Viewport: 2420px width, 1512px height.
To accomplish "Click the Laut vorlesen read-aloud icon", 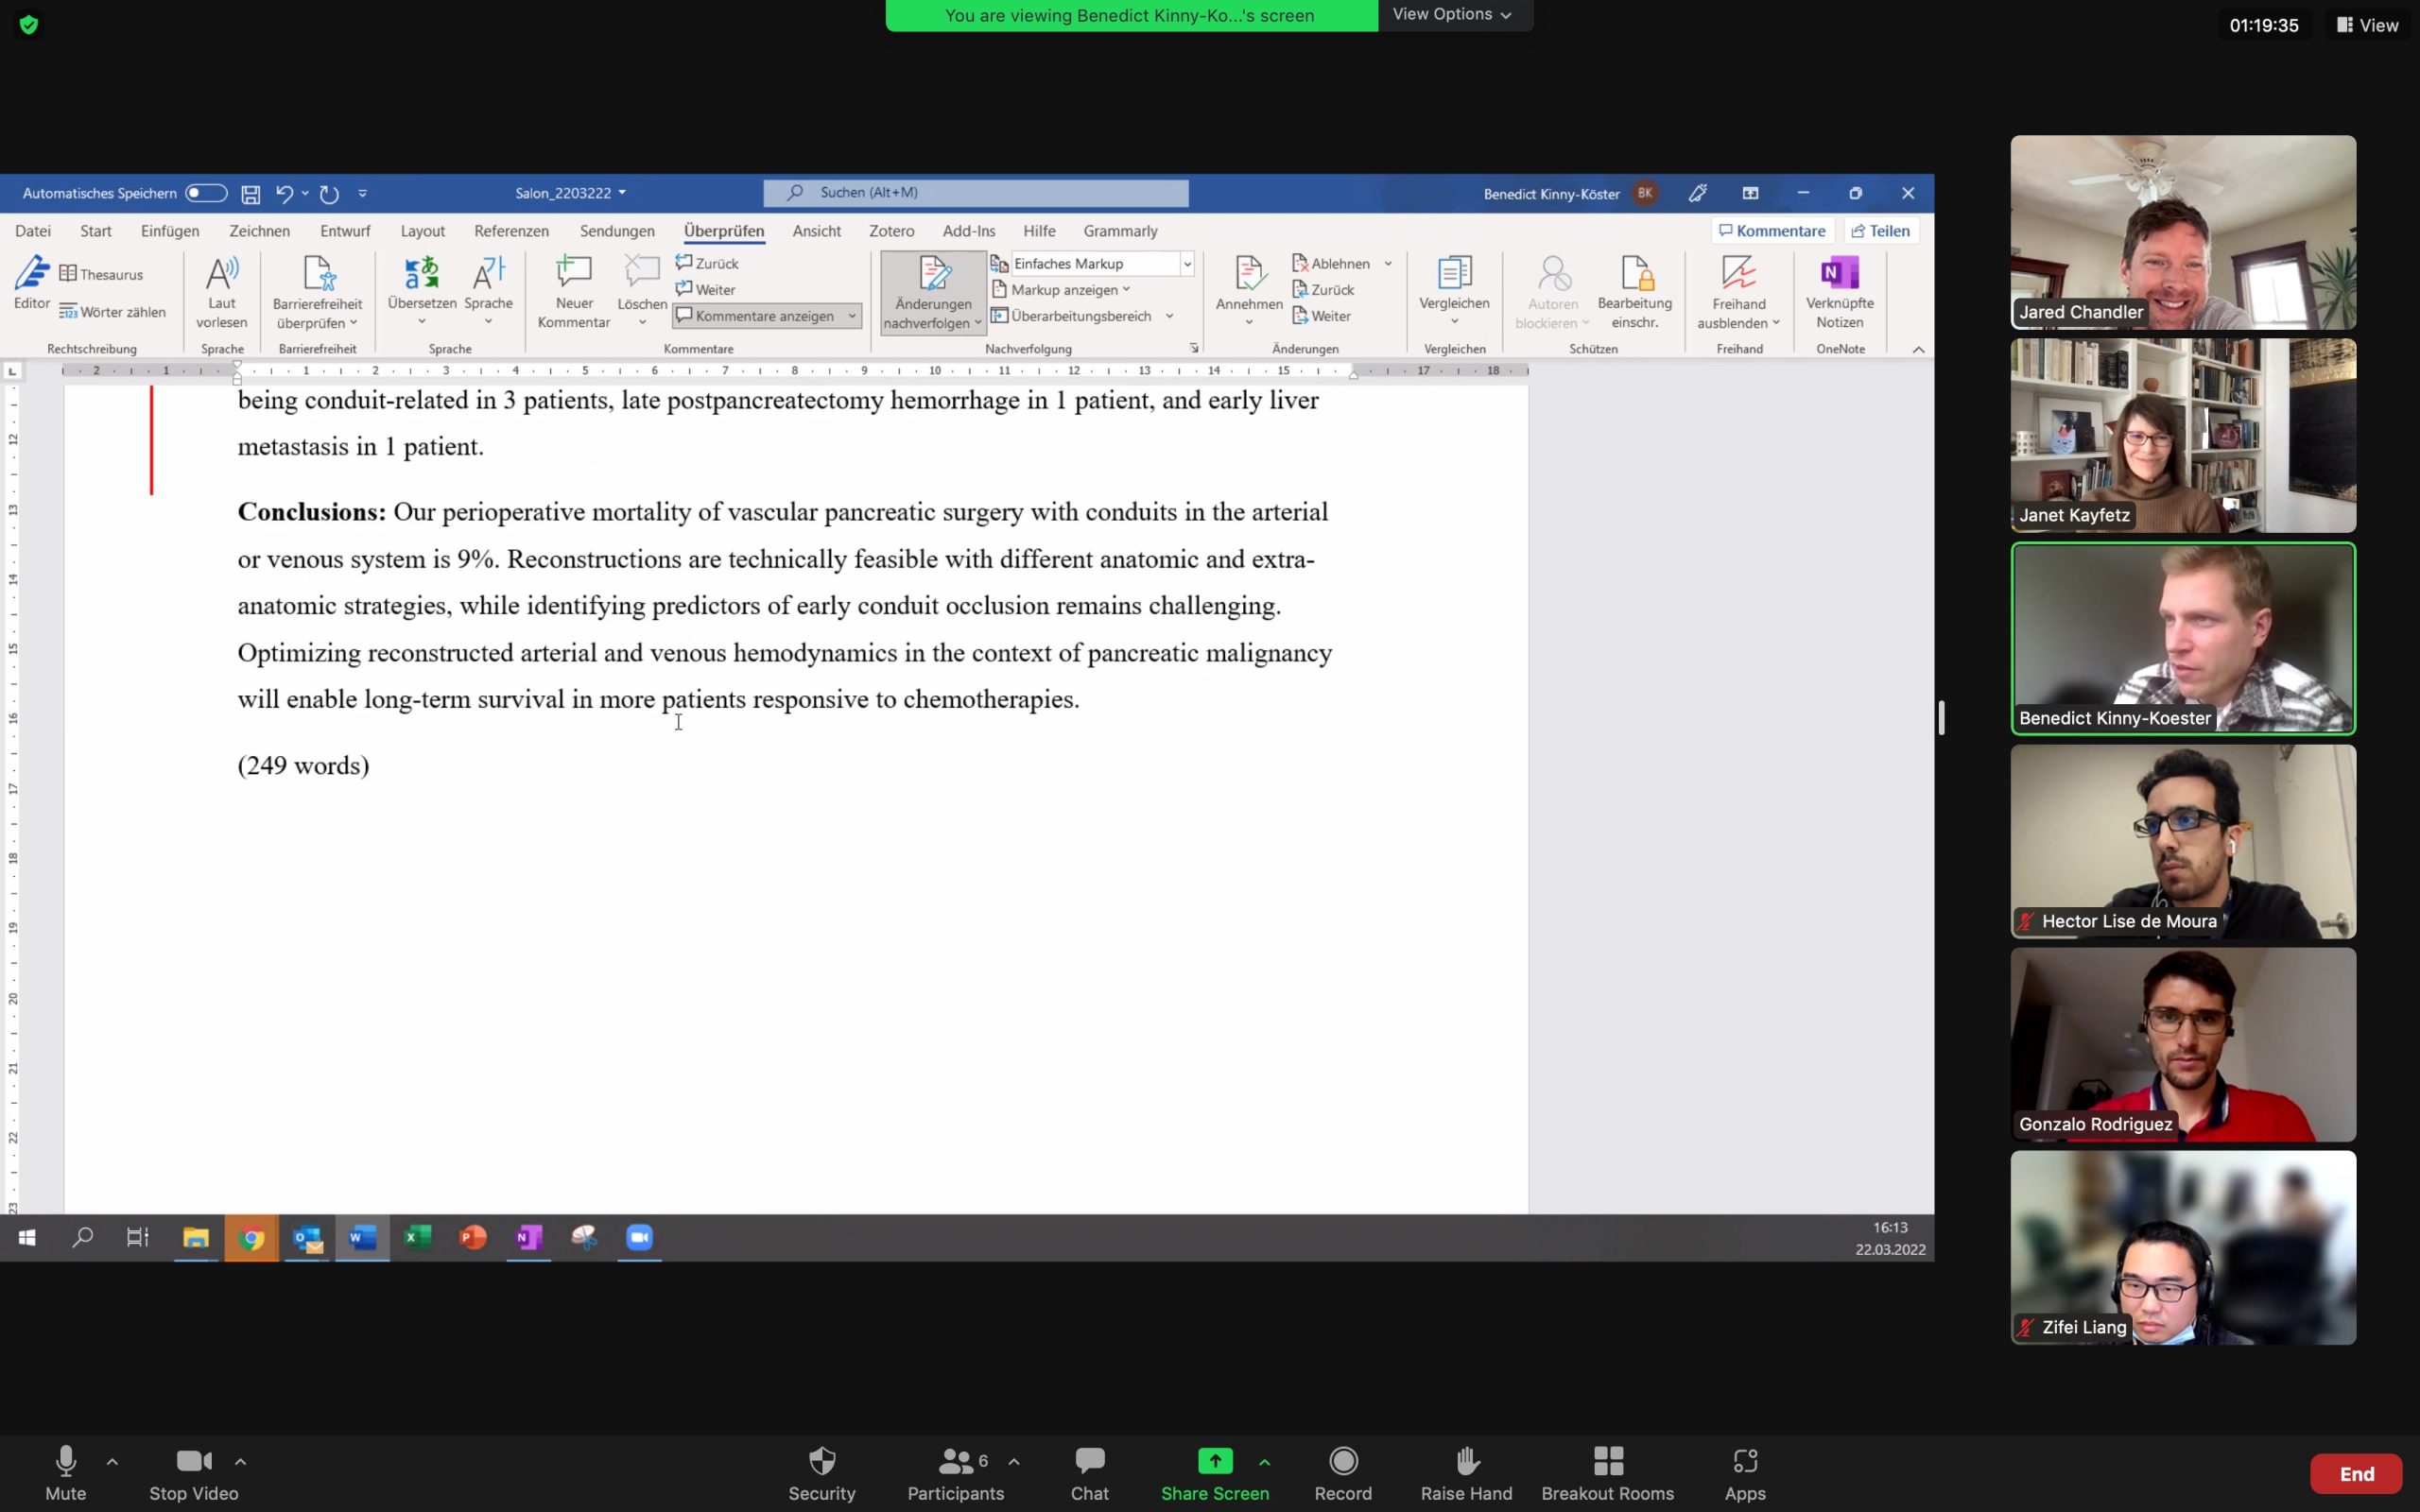I will (221, 274).
